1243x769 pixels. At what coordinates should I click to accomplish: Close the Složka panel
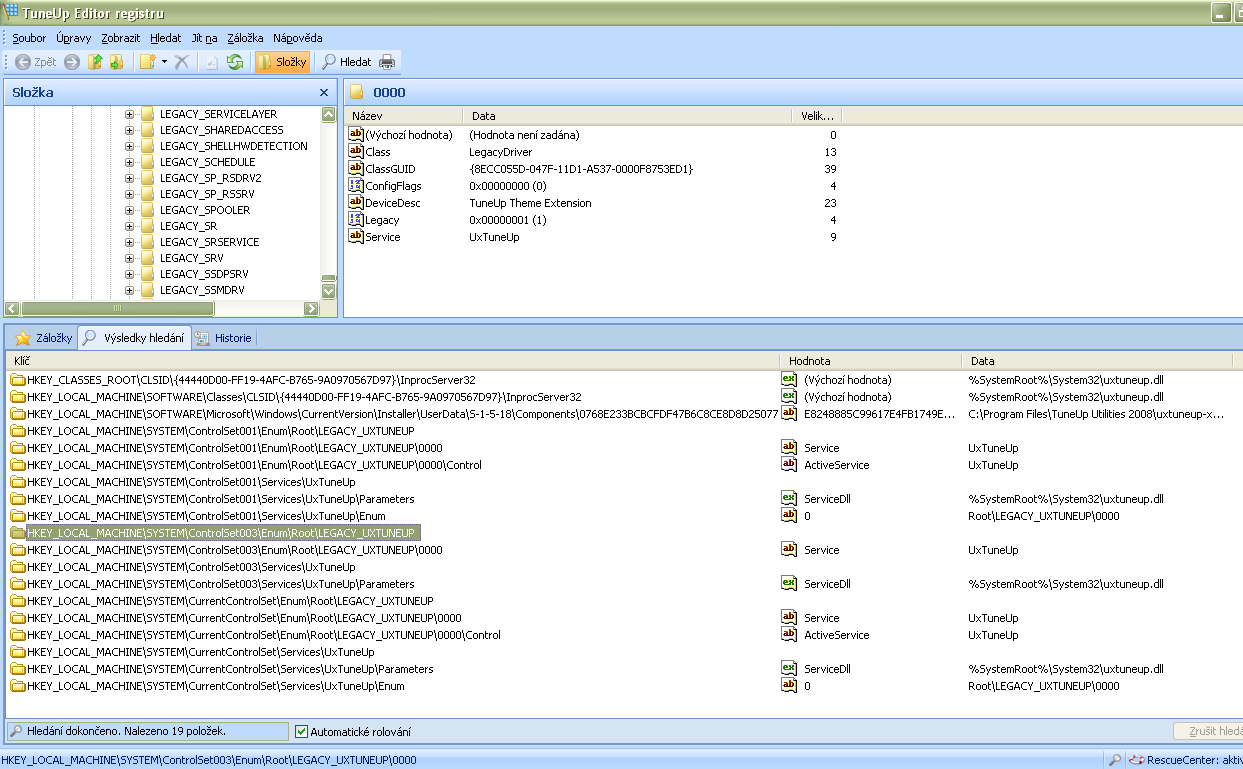tap(324, 93)
